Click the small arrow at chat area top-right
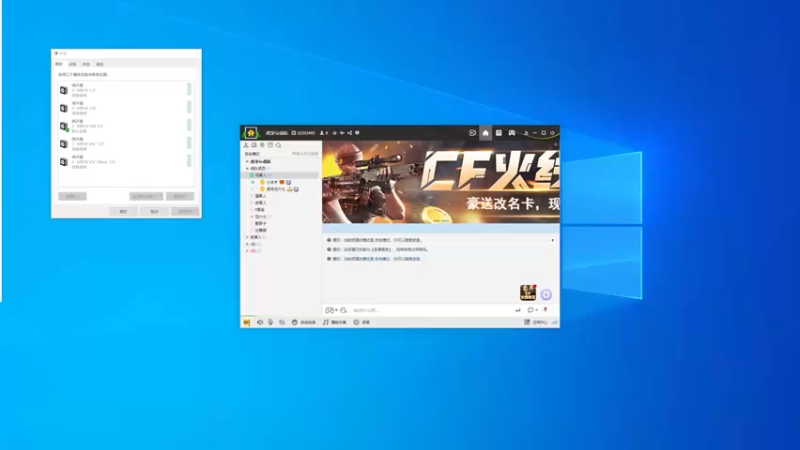 [x=552, y=240]
